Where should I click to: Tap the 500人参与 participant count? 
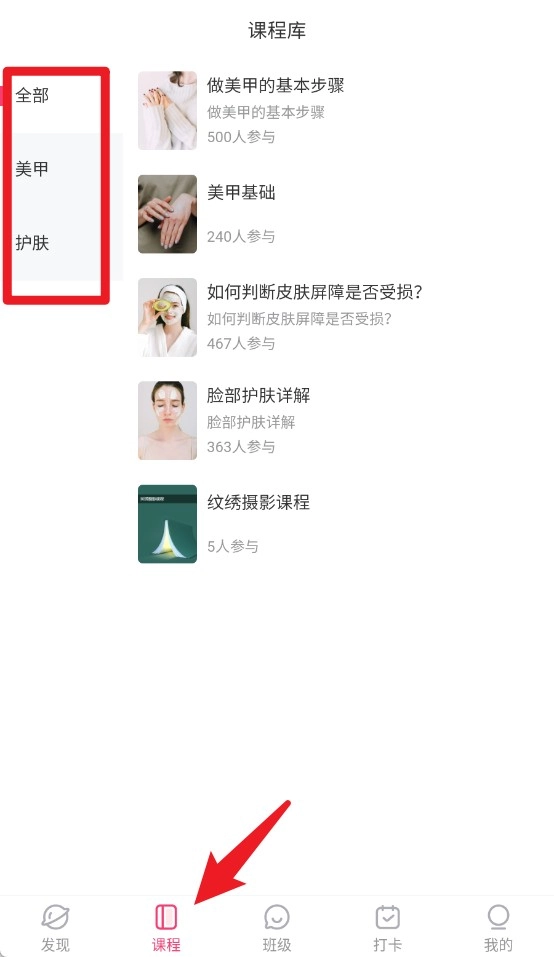point(241,137)
